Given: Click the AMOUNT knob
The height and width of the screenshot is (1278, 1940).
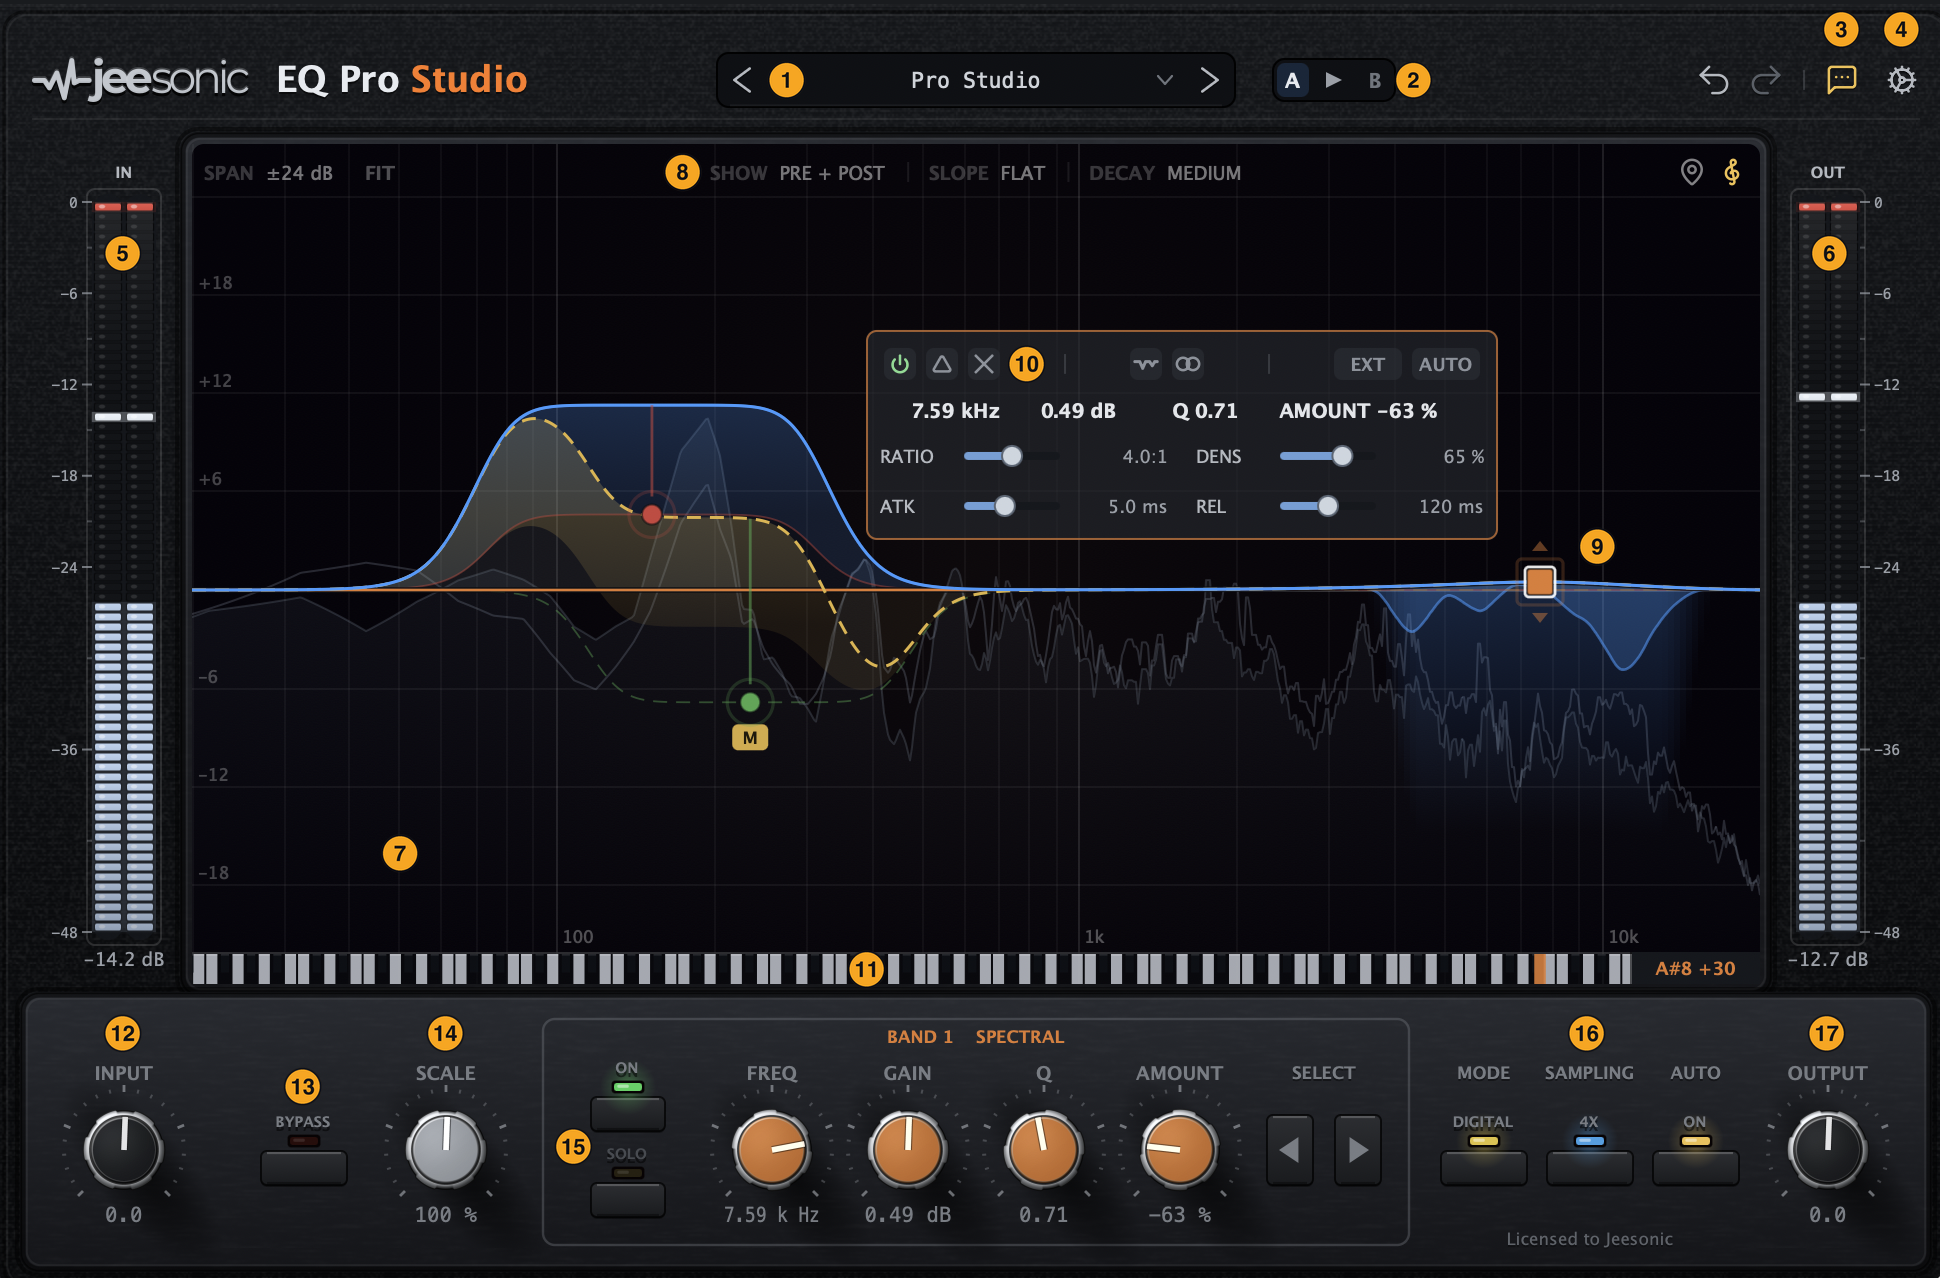Looking at the screenshot, I should tap(1179, 1148).
